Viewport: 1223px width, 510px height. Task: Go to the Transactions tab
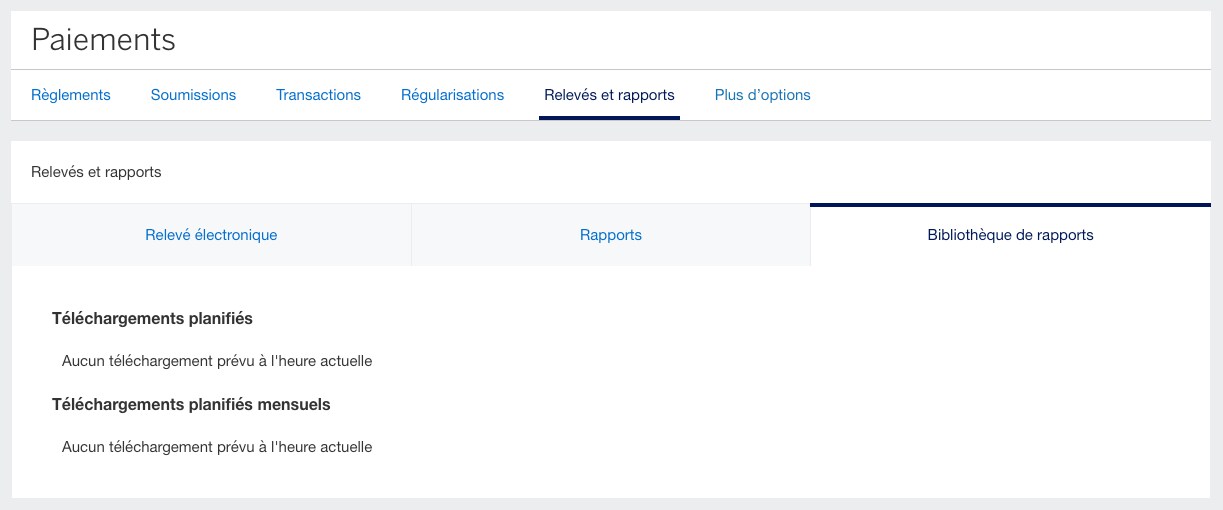point(318,95)
